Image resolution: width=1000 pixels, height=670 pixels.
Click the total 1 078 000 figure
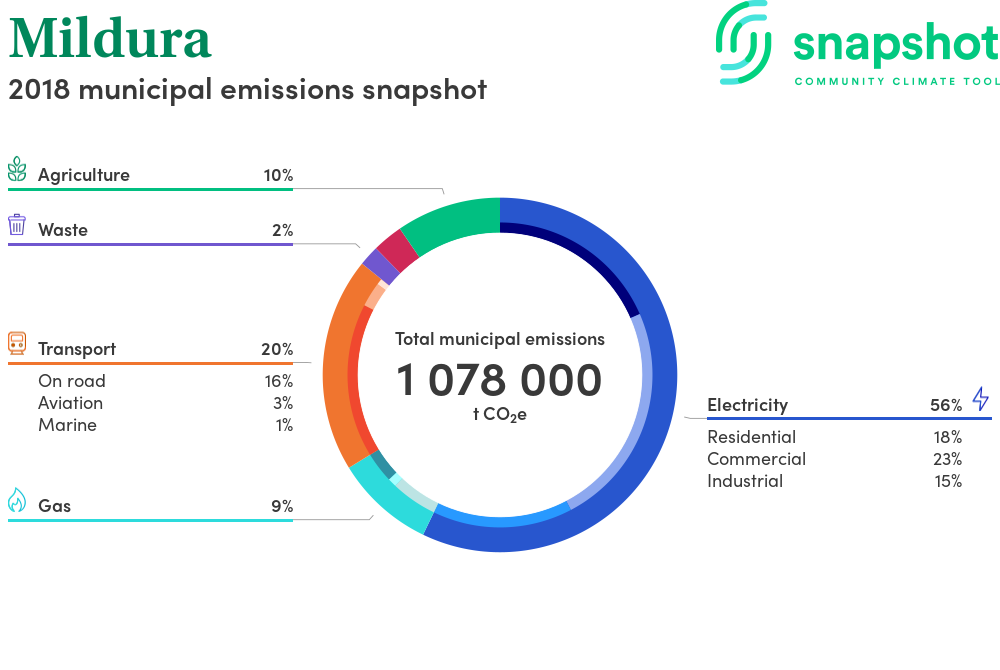(499, 380)
